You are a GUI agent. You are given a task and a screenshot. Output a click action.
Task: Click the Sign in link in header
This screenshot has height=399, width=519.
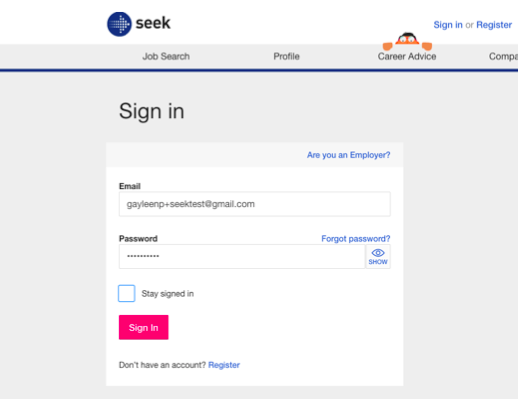[x=448, y=25]
